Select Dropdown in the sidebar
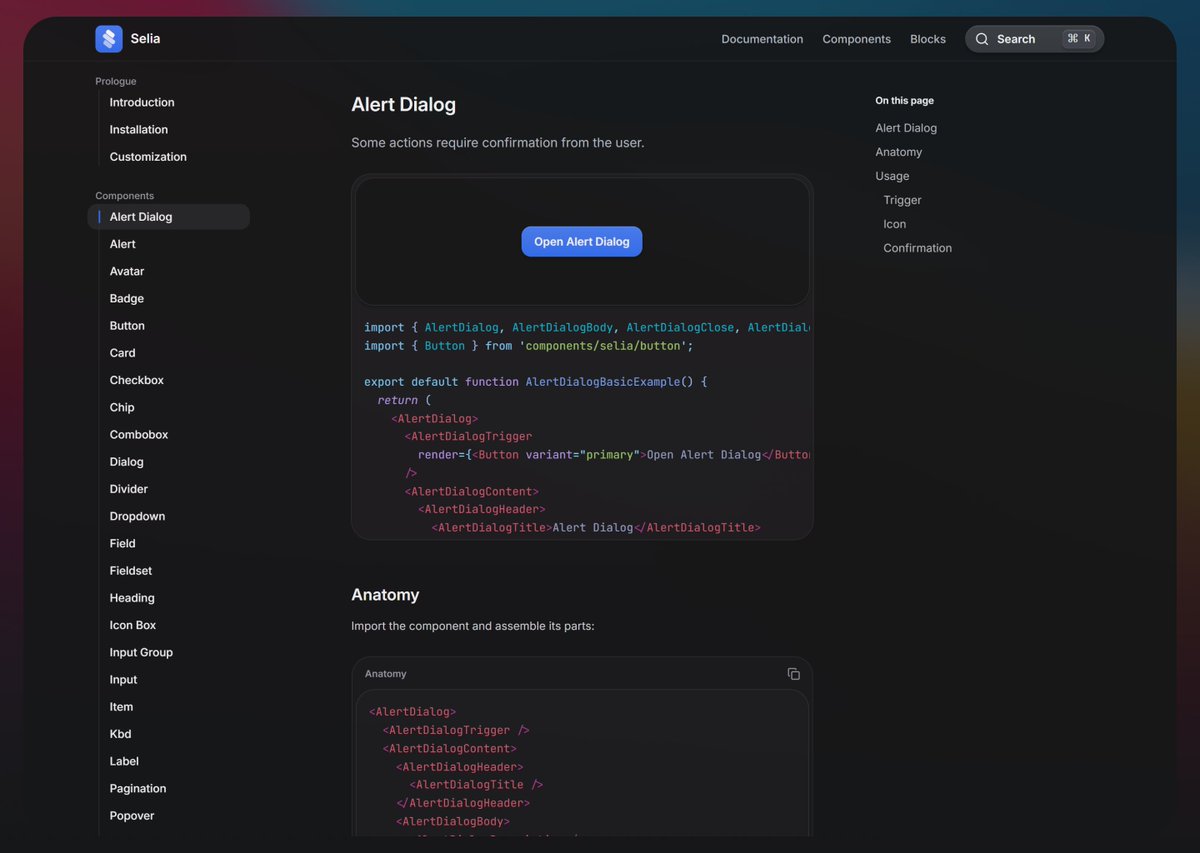This screenshot has height=853, width=1200. coord(137,516)
